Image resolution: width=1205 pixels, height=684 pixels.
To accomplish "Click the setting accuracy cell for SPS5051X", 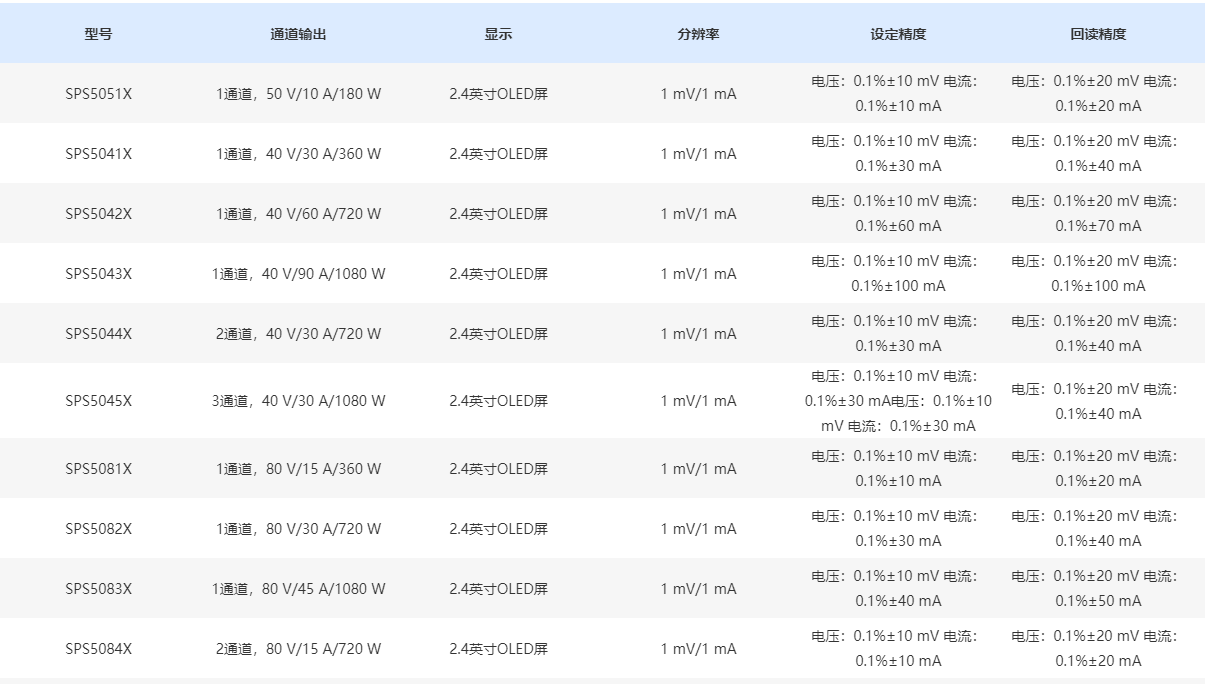I will (898, 94).
